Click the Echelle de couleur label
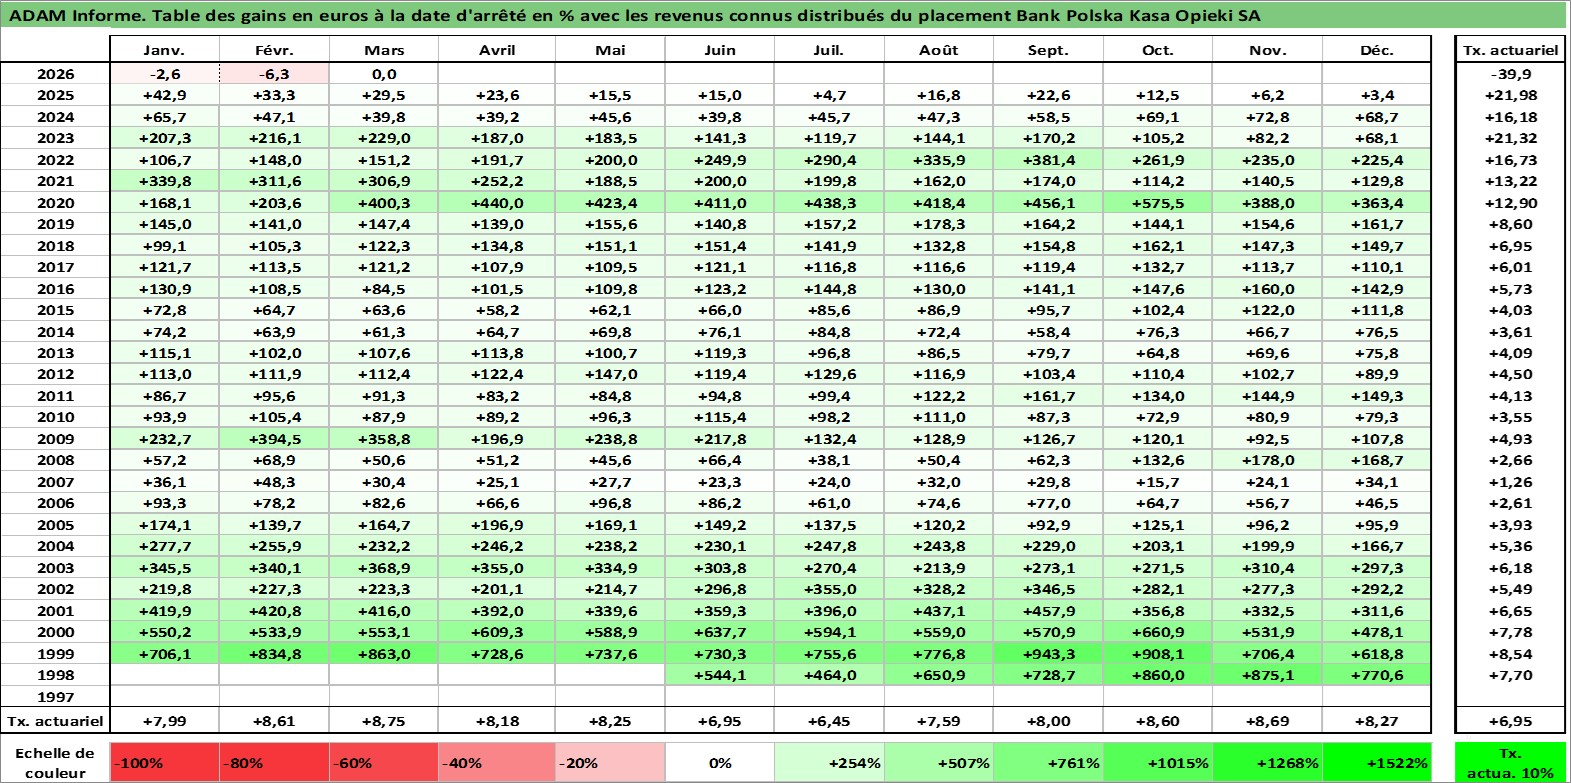The image size is (1571, 783). click(55, 762)
